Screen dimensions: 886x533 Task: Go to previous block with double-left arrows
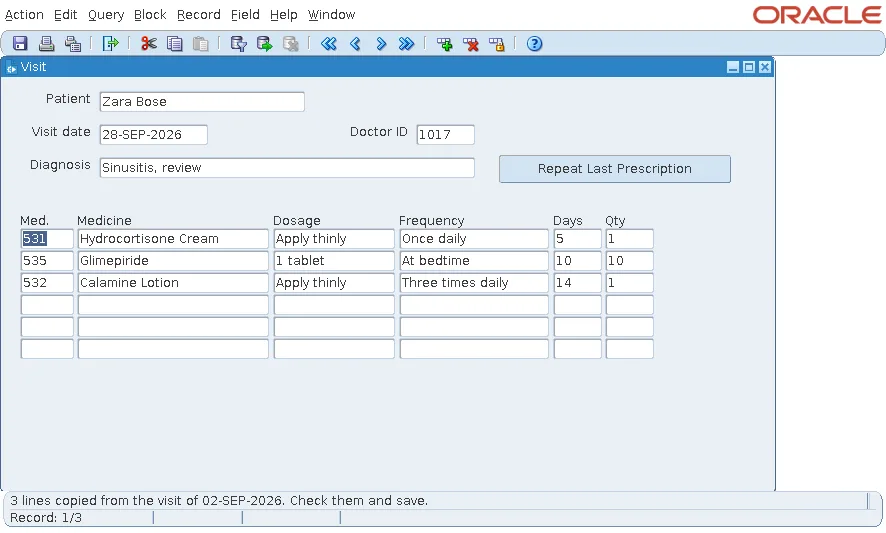coord(329,44)
